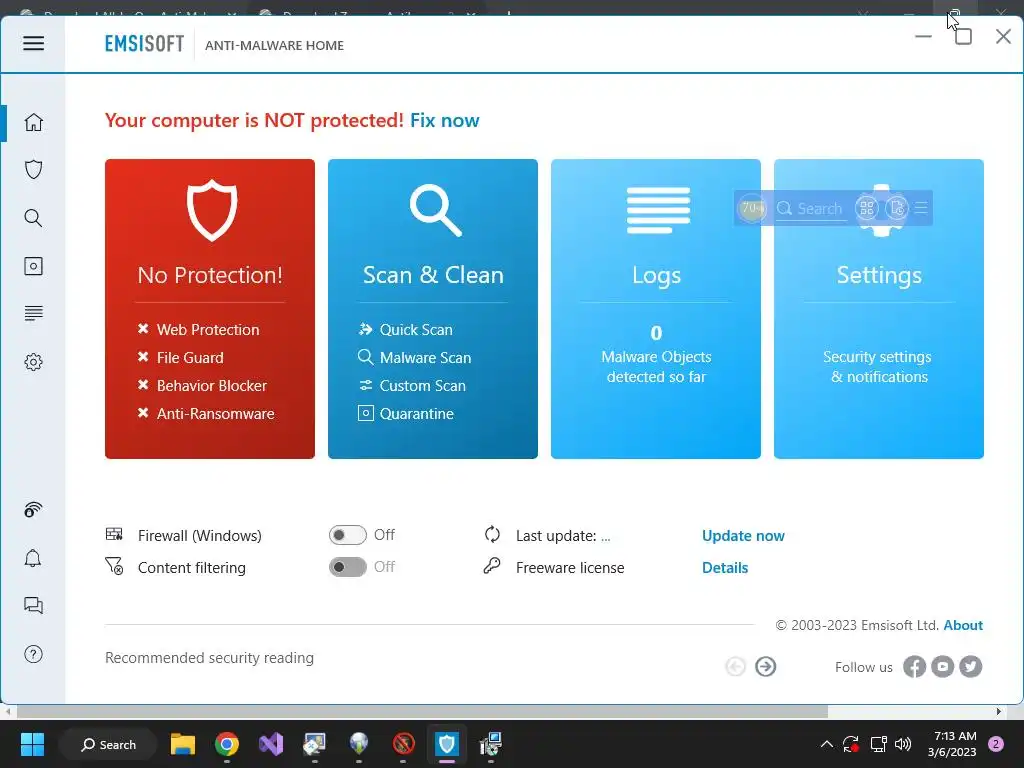Show previous recommended reading arrow
The width and height of the screenshot is (1024, 768).
[735, 667]
